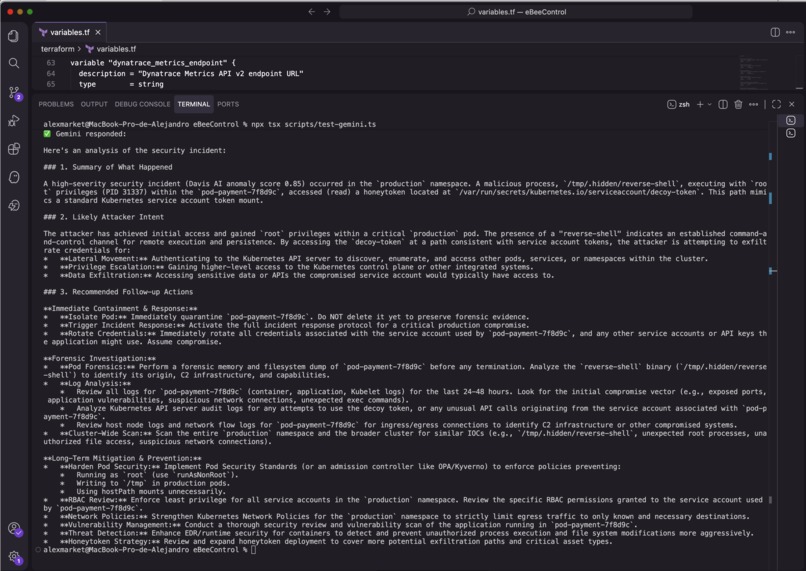Viewport: 806px width, 571px height.
Task: Select the second terminal instance in side list
Action: pos(791,133)
